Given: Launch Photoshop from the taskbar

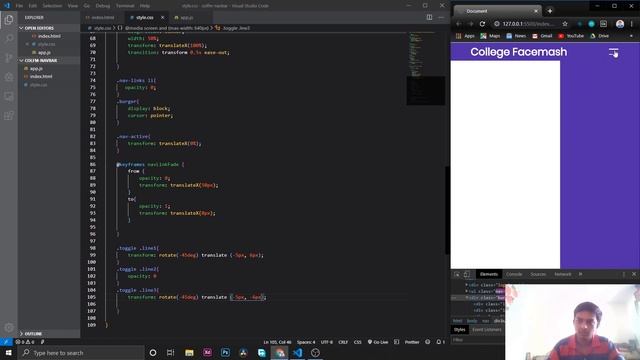Looking at the screenshot, I should 225,353.
